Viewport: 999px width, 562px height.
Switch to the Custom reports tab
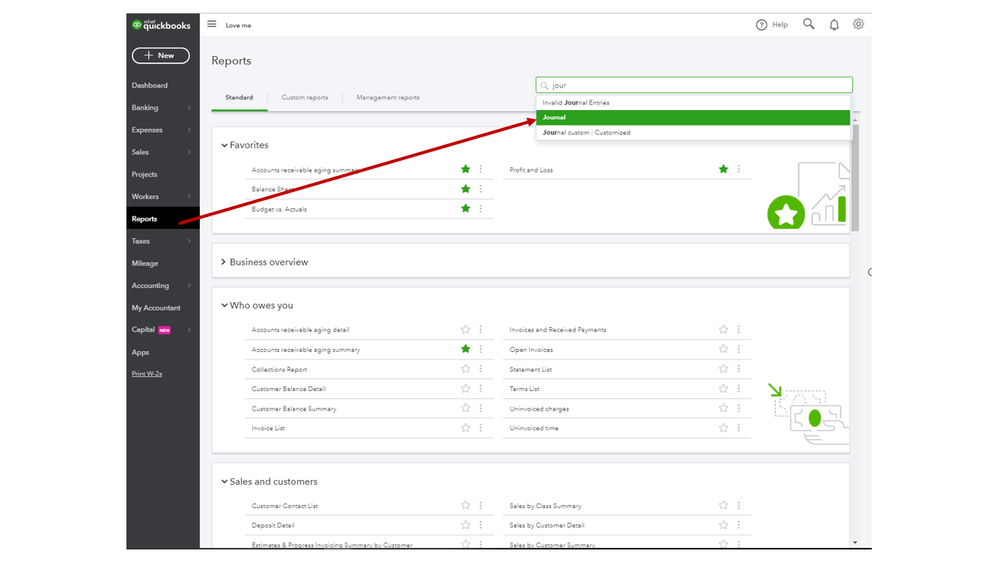click(304, 98)
